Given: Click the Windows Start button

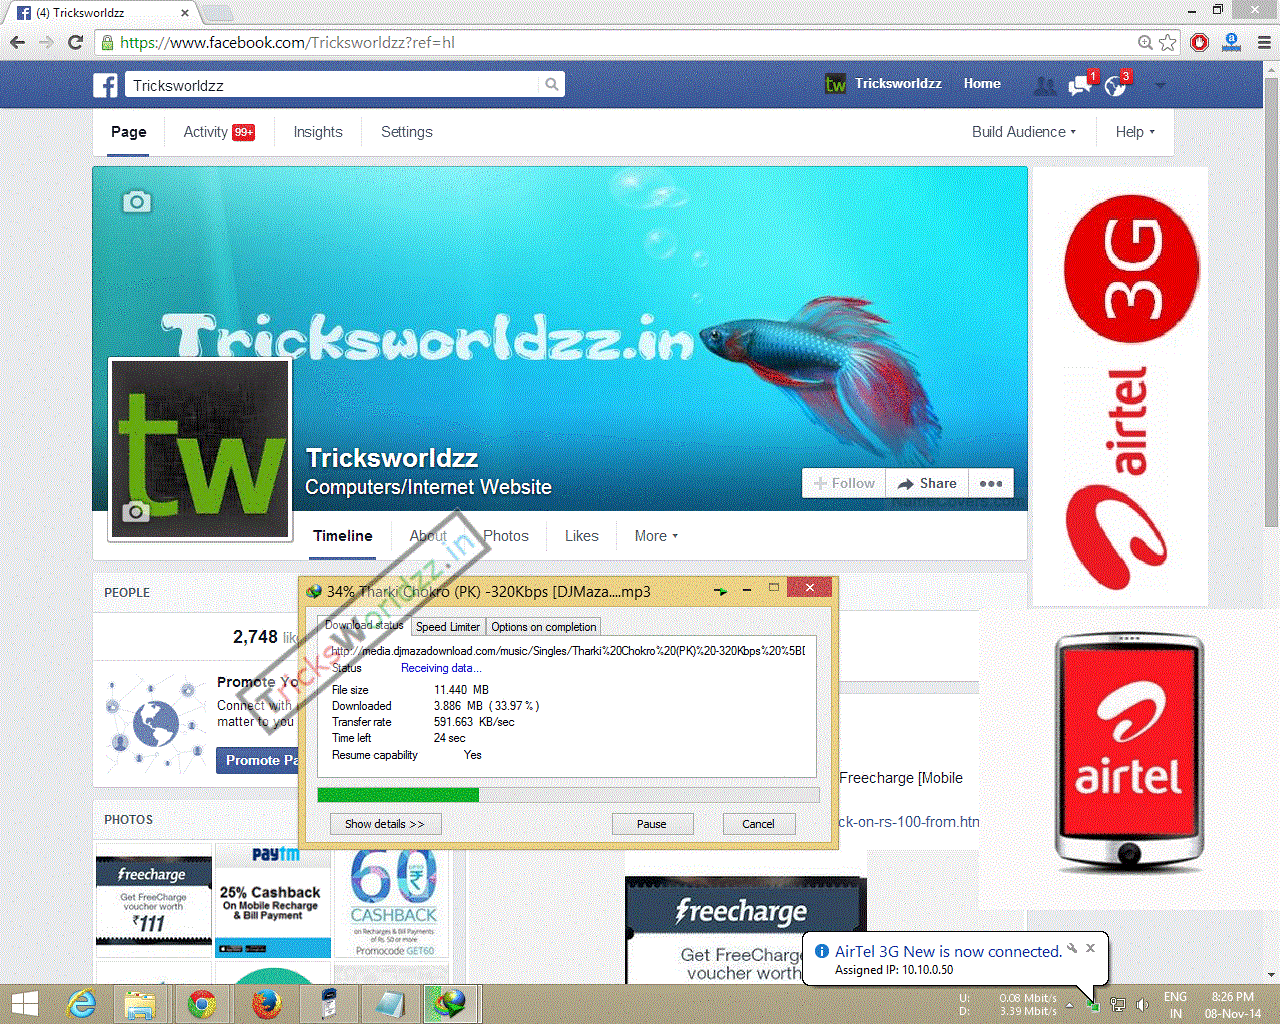Looking at the screenshot, I should pos(25,1003).
